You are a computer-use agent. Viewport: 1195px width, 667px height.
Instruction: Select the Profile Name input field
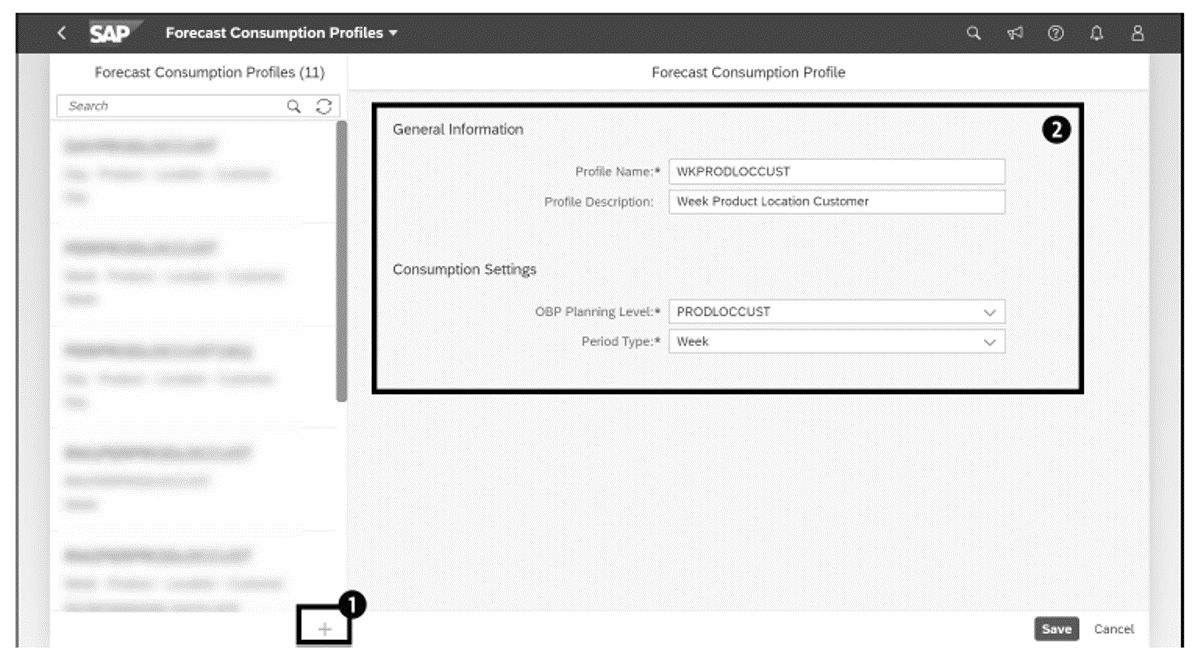click(838, 171)
